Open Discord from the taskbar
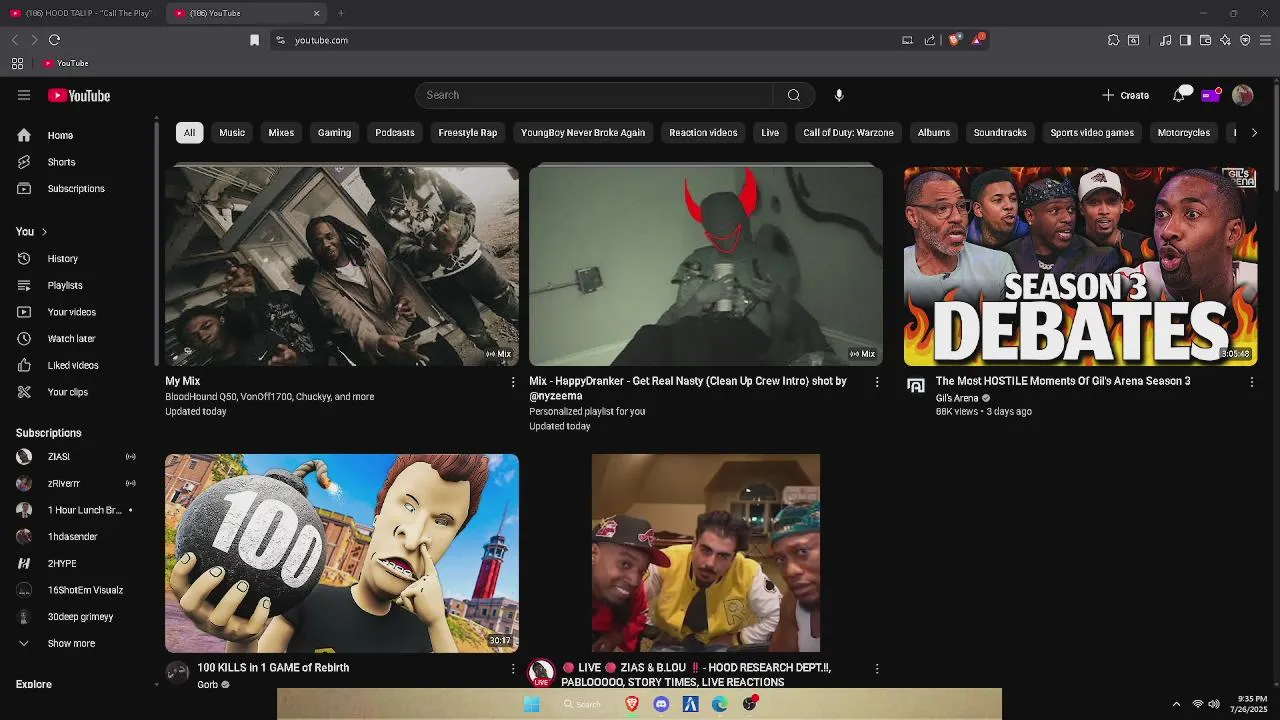This screenshot has width=1280, height=720. 661,704
